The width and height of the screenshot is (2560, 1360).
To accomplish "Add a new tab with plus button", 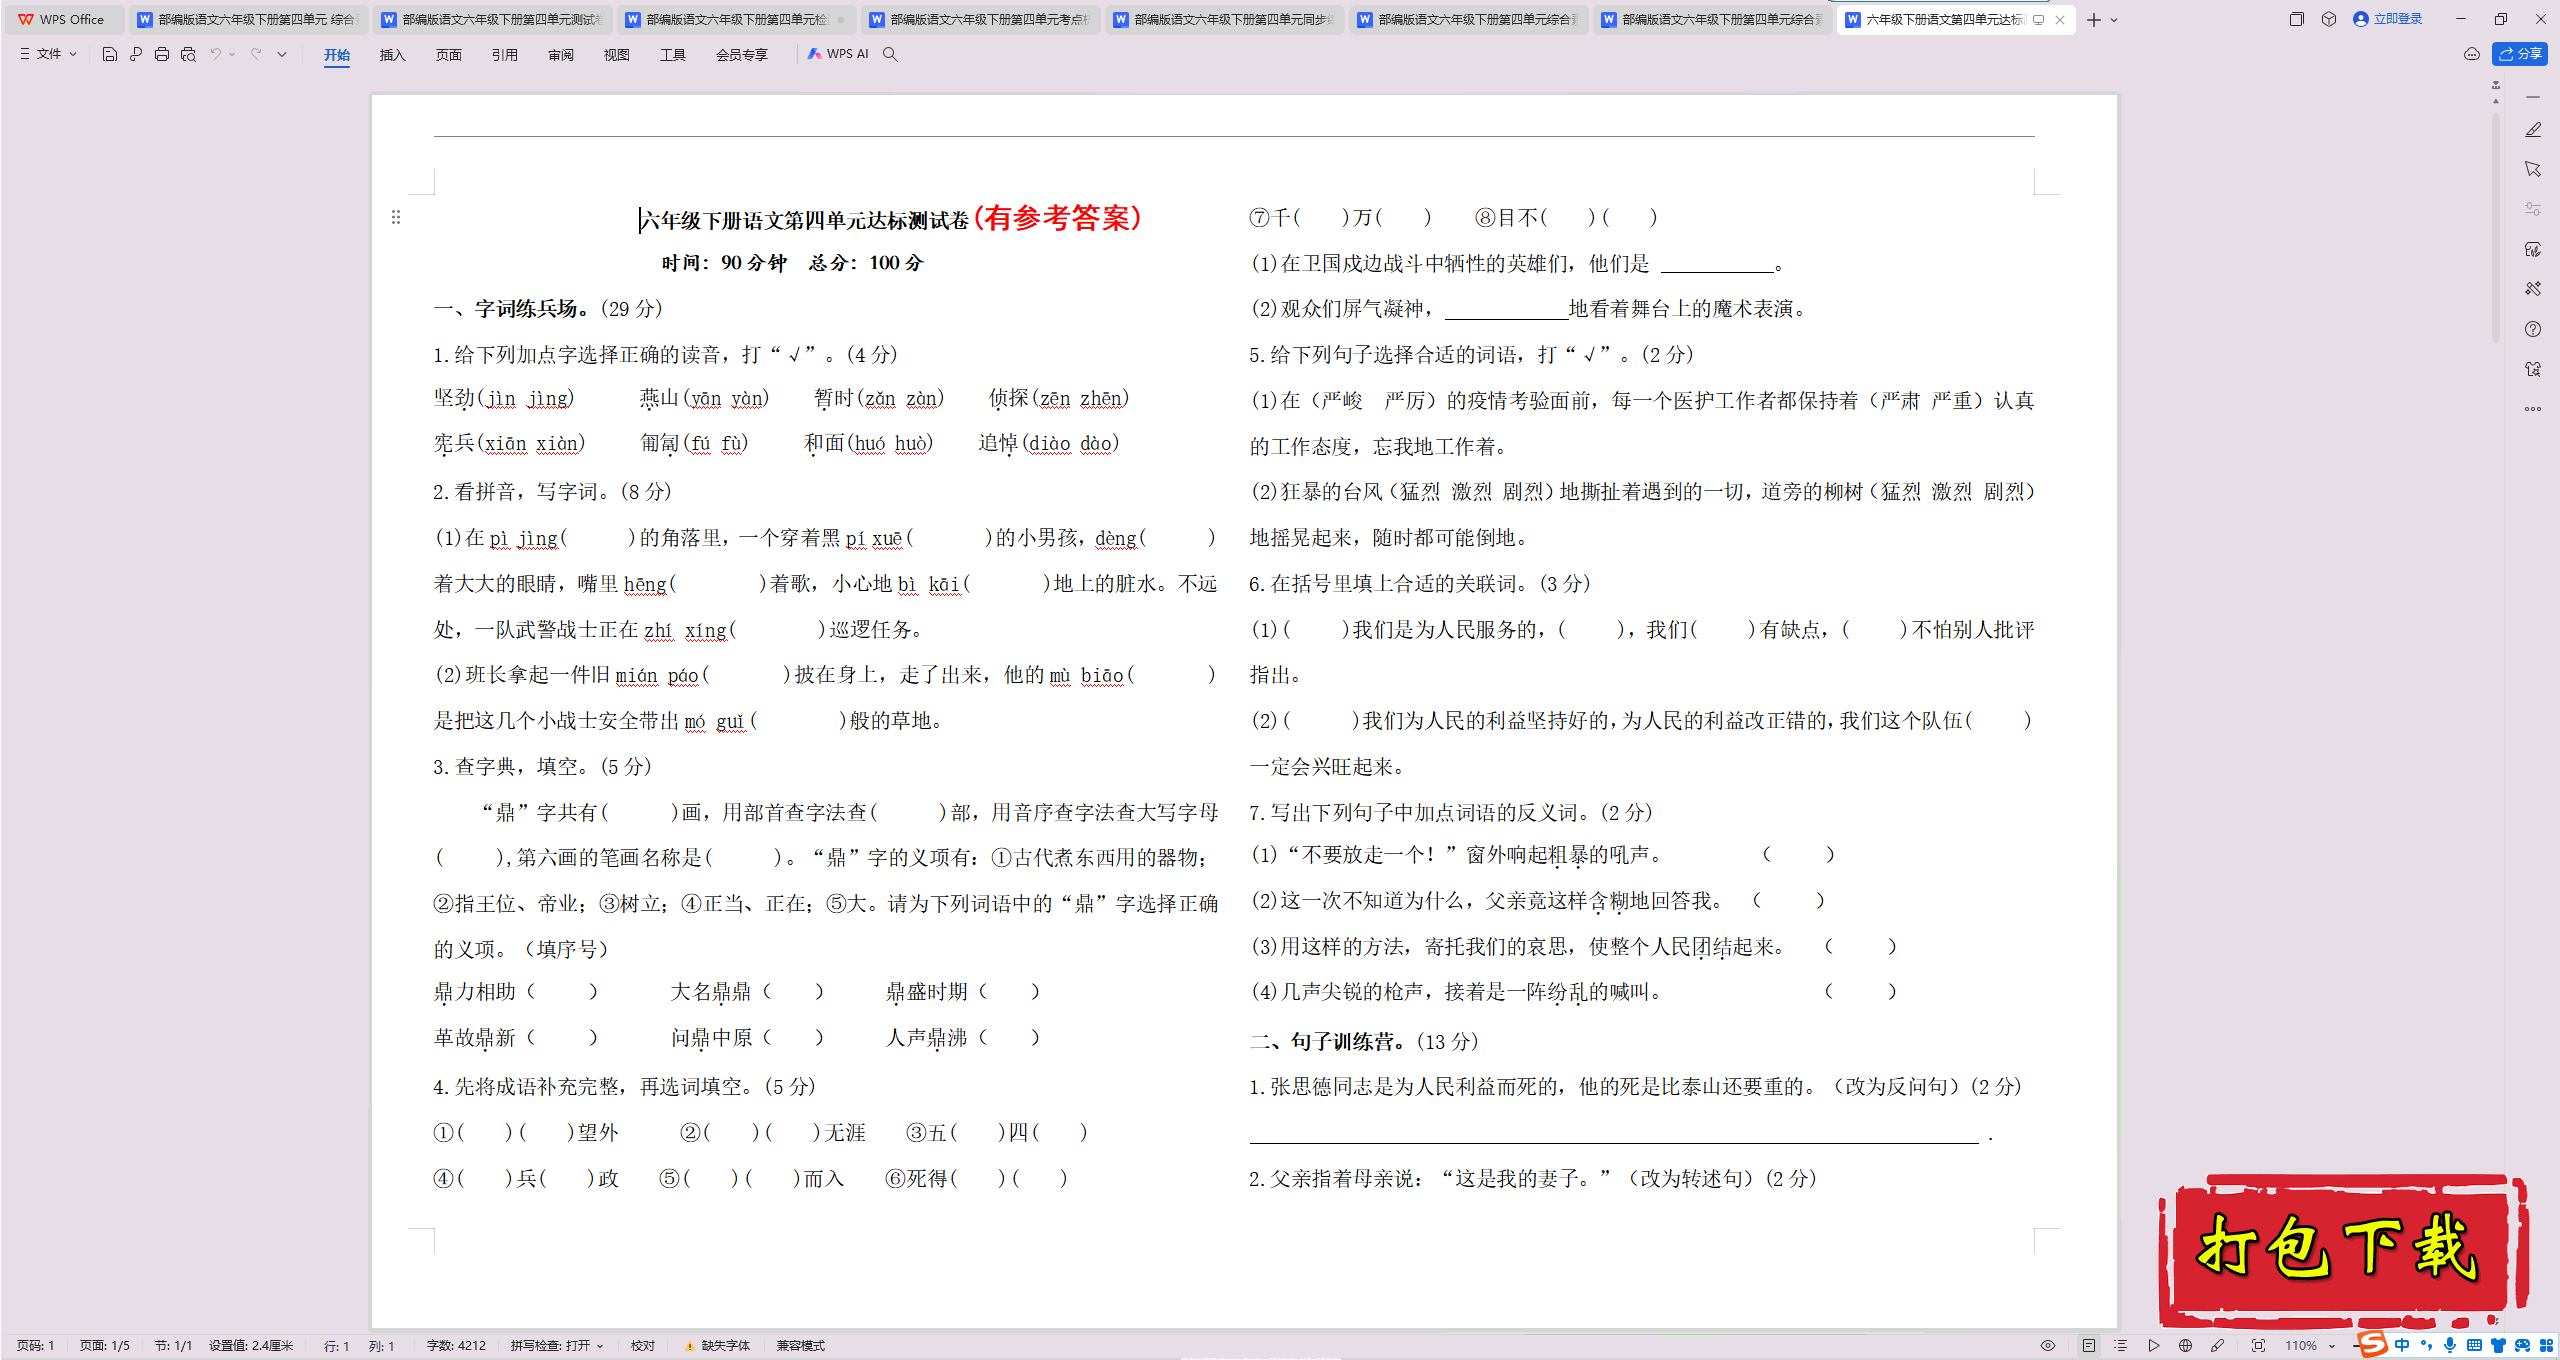I will (x=2093, y=20).
